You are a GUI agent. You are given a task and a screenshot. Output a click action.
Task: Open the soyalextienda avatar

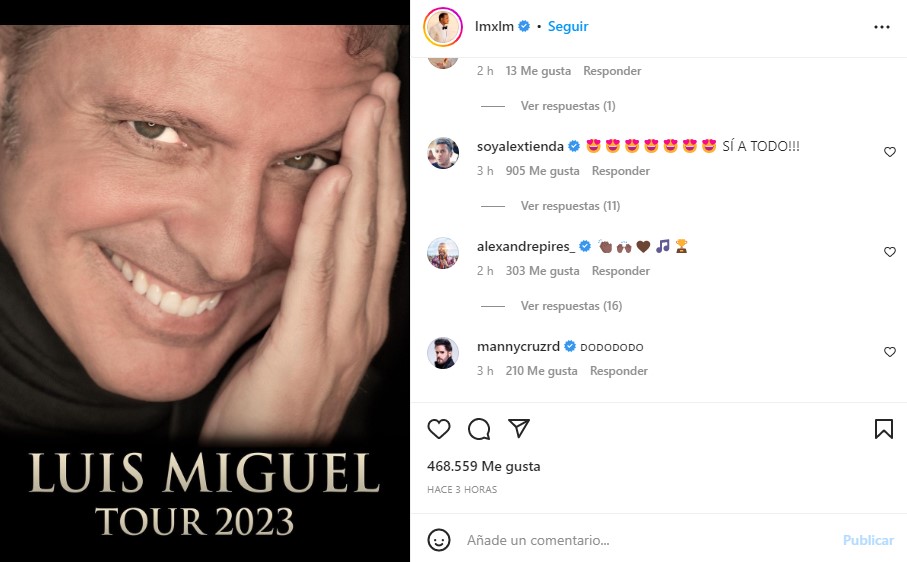click(443, 153)
